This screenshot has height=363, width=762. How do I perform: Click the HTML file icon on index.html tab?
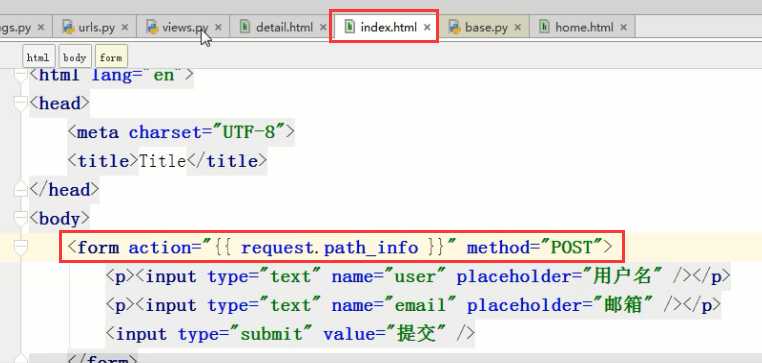pyautogui.click(x=349, y=27)
